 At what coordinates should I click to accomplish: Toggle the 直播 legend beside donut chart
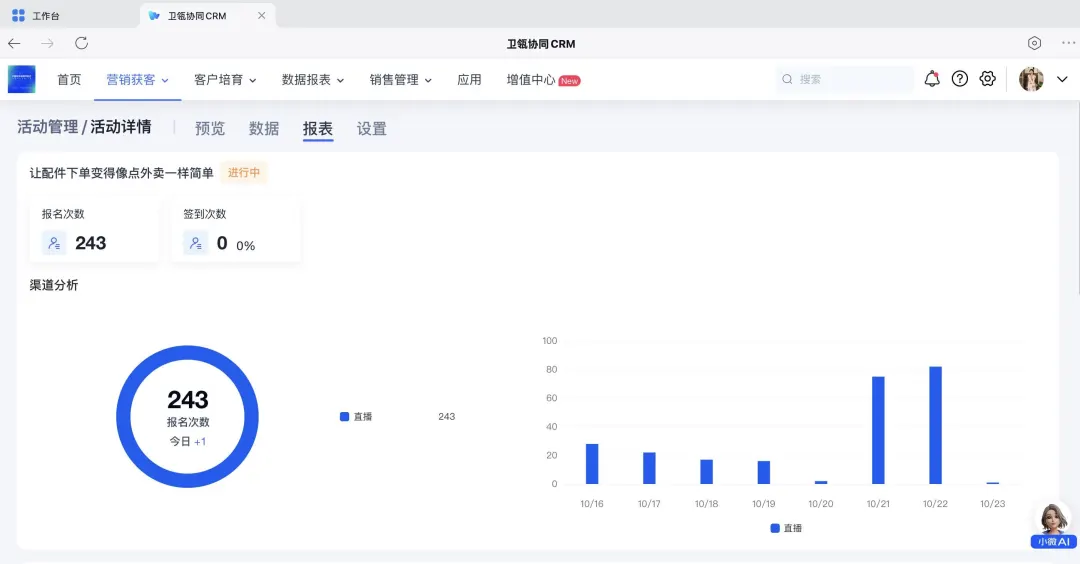pyautogui.click(x=357, y=416)
